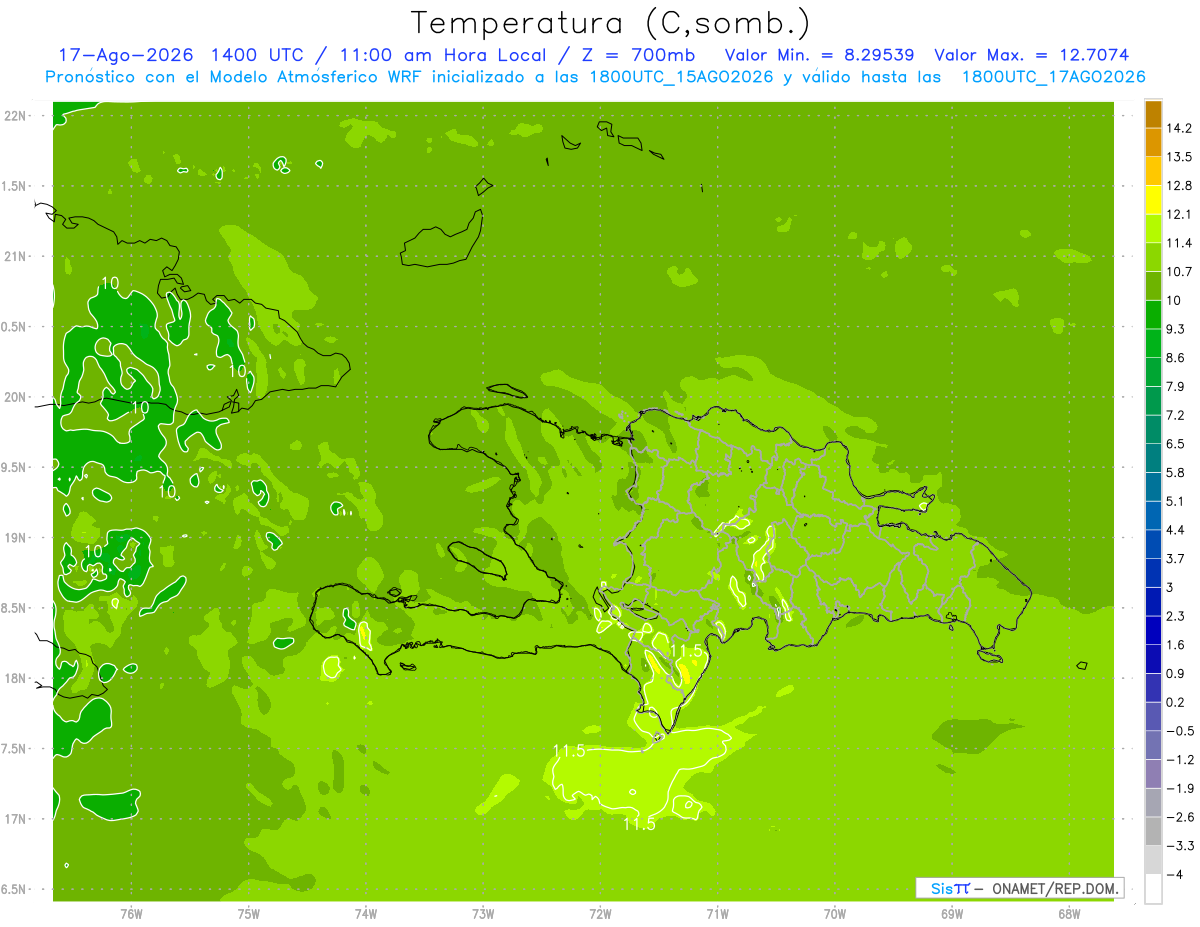1200x927 pixels.
Task: Click longitude axis label "71W"
Action: [717, 914]
